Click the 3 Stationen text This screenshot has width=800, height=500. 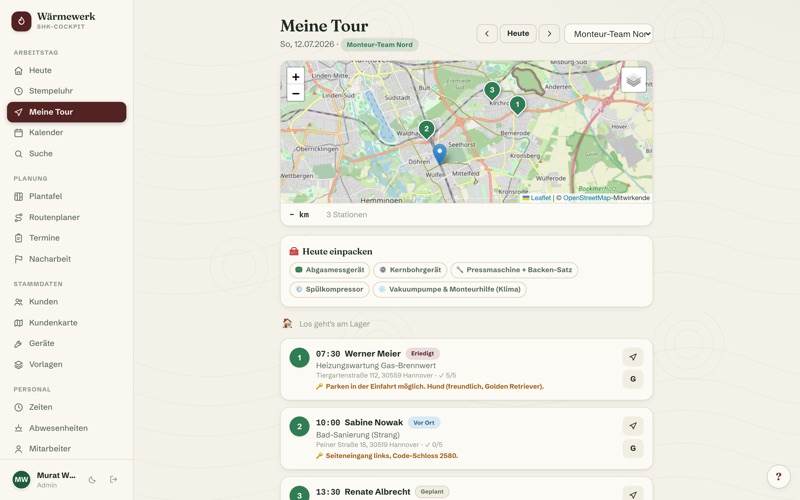click(346, 215)
